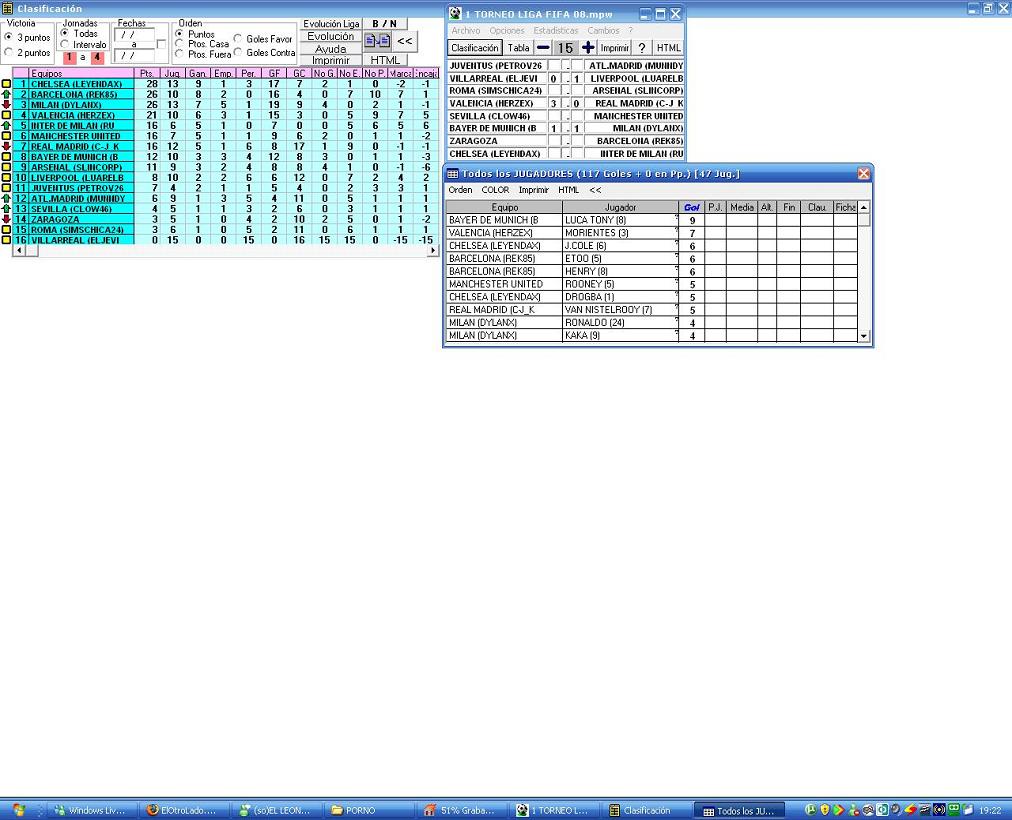This screenshot has width=1012, height=820.
Task: Click Imprimir in the Jugadores window menu
Action: (x=534, y=190)
